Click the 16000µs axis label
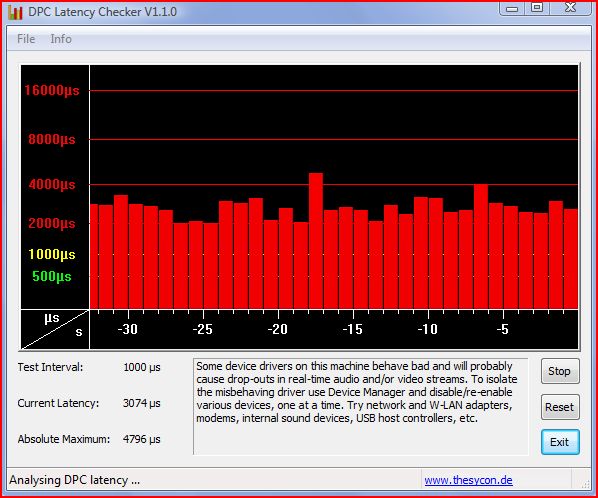Viewport: 598px width, 498px height. 52,90
